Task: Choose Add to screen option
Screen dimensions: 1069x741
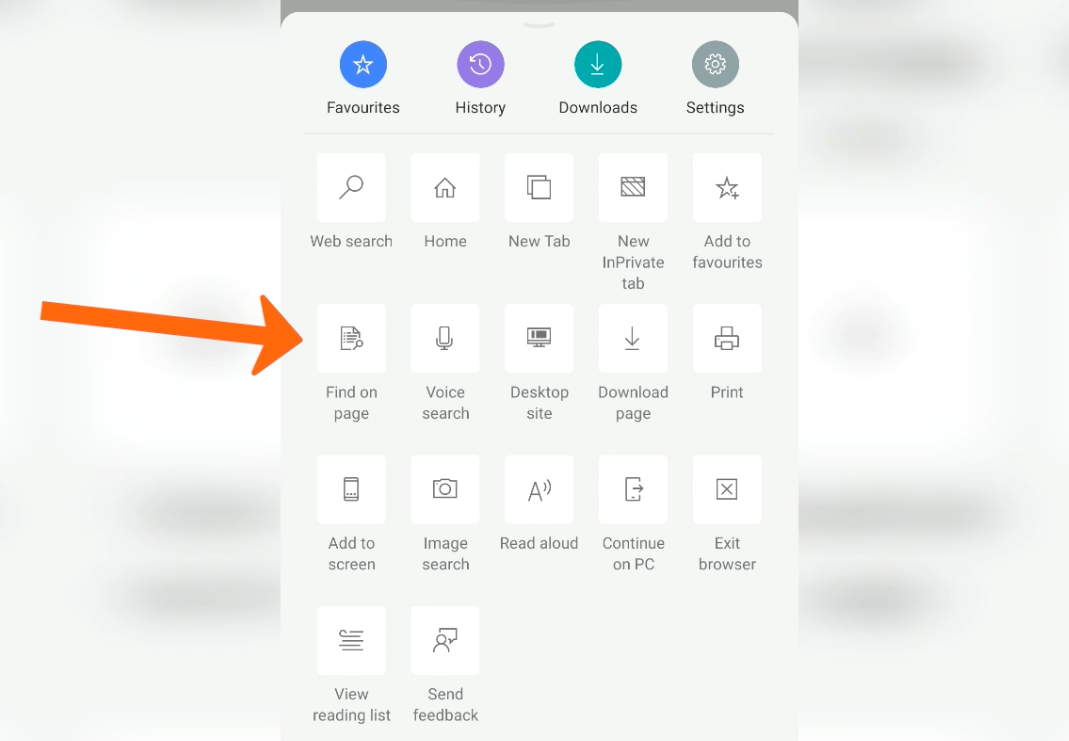Action: [351, 490]
